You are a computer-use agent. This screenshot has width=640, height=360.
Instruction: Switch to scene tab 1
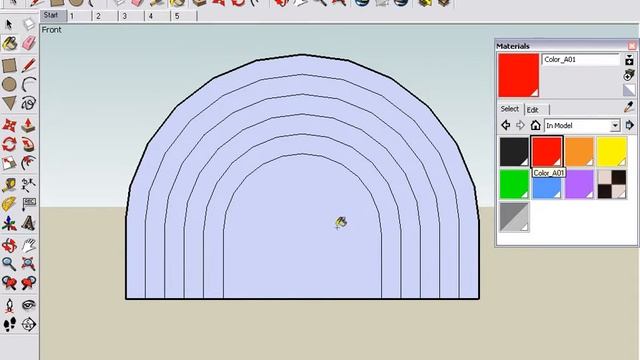click(x=79, y=16)
